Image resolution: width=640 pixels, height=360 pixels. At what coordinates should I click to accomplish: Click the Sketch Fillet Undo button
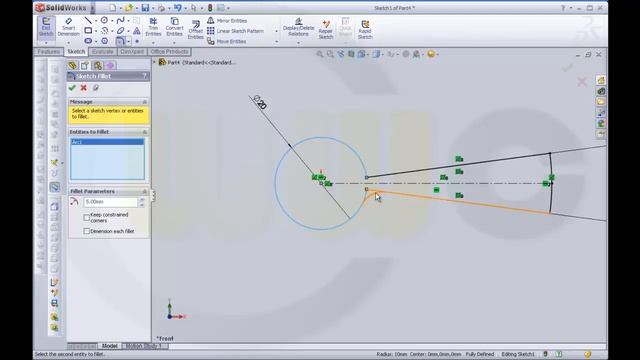(96, 87)
